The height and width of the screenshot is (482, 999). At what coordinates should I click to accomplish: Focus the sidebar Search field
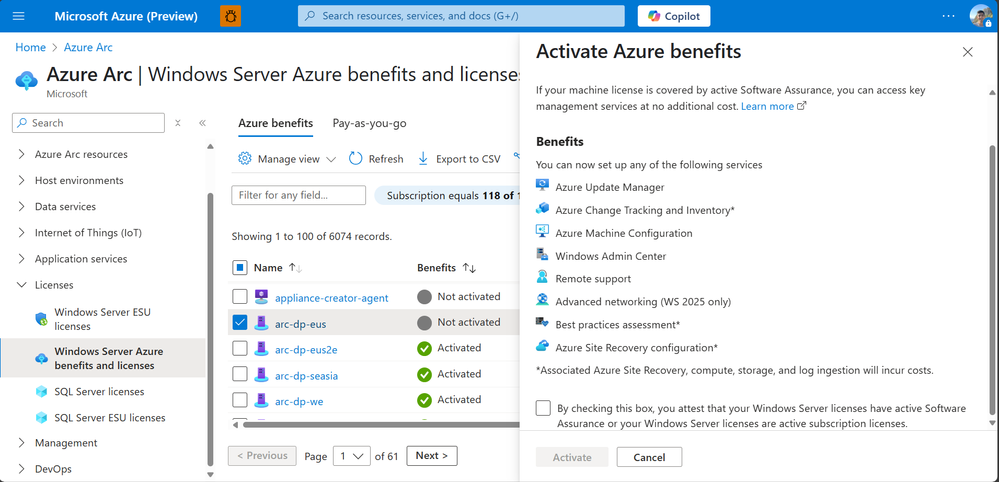(89, 123)
